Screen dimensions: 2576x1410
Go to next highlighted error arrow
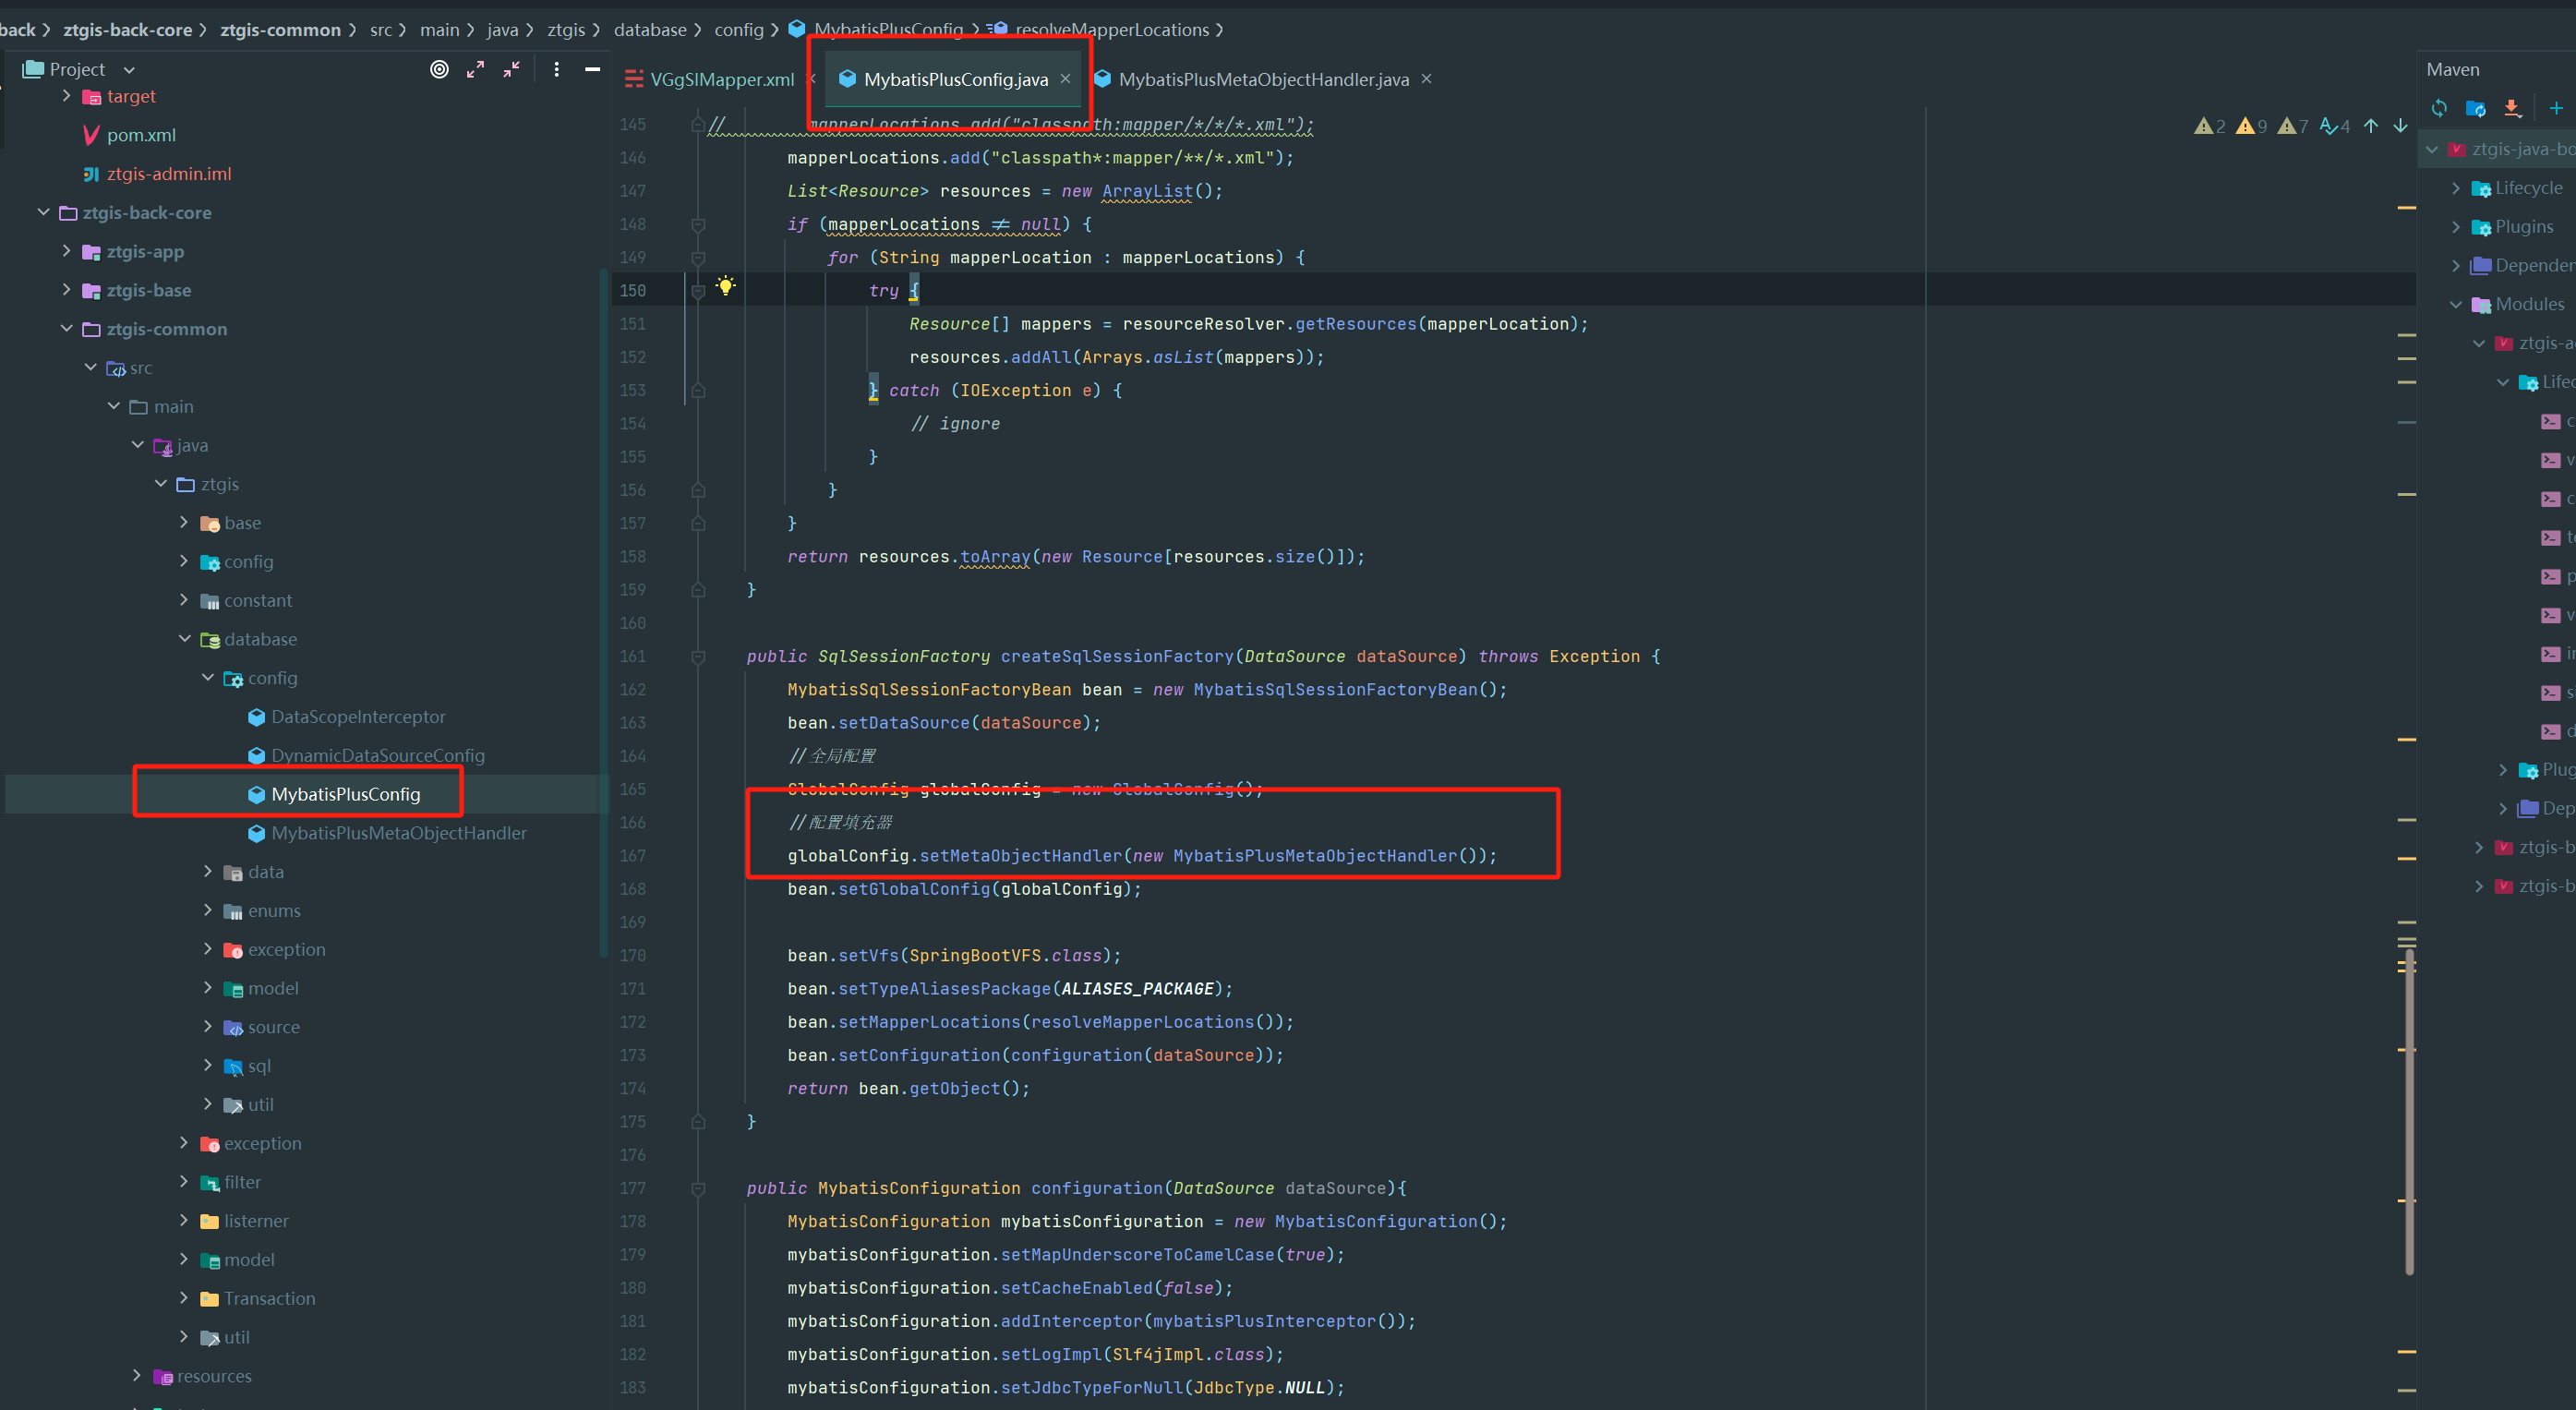(2400, 126)
